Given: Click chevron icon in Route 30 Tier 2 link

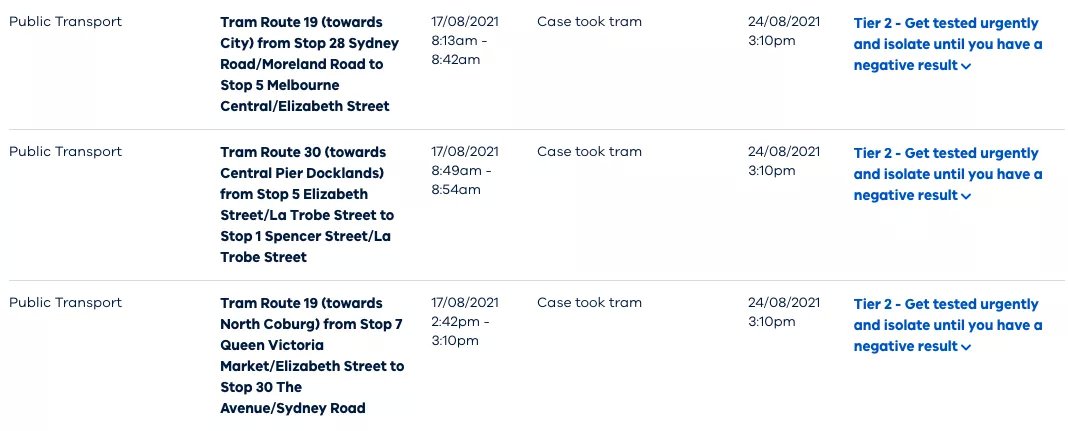Looking at the screenshot, I should tap(966, 196).
